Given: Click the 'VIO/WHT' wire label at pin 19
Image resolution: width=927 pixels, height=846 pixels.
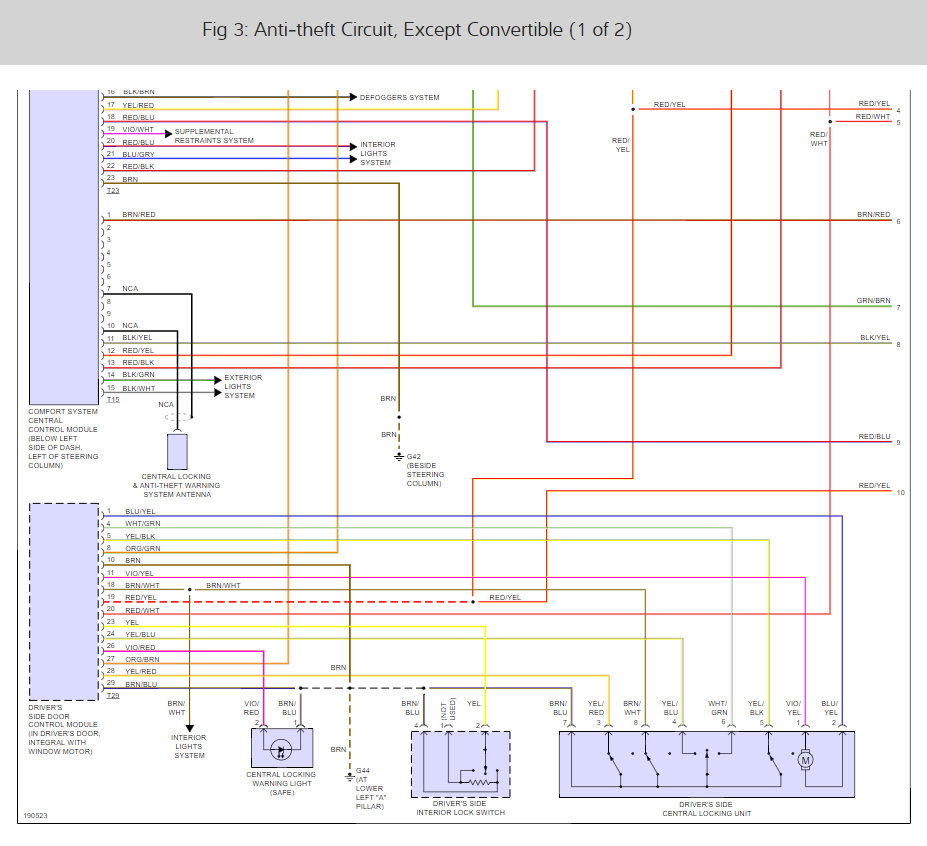Looking at the screenshot, I should click(x=138, y=129).
